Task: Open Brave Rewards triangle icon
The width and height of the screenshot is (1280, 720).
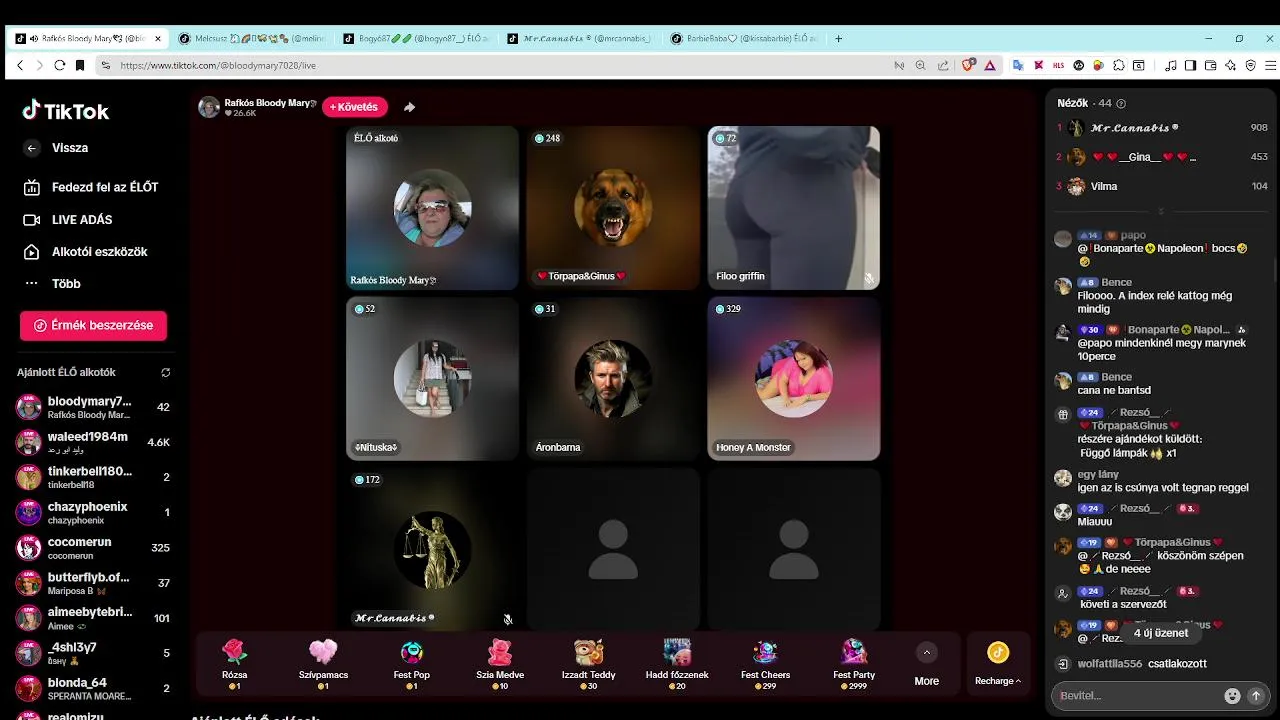Action: click(990, 65)
